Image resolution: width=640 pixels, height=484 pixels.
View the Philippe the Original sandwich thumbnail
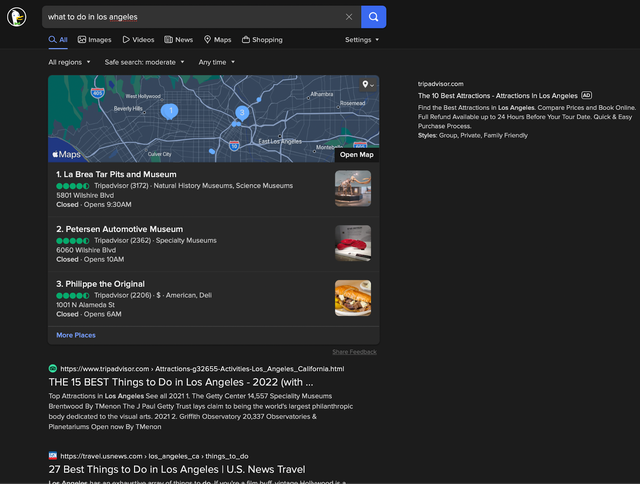(x=353, y=298)
